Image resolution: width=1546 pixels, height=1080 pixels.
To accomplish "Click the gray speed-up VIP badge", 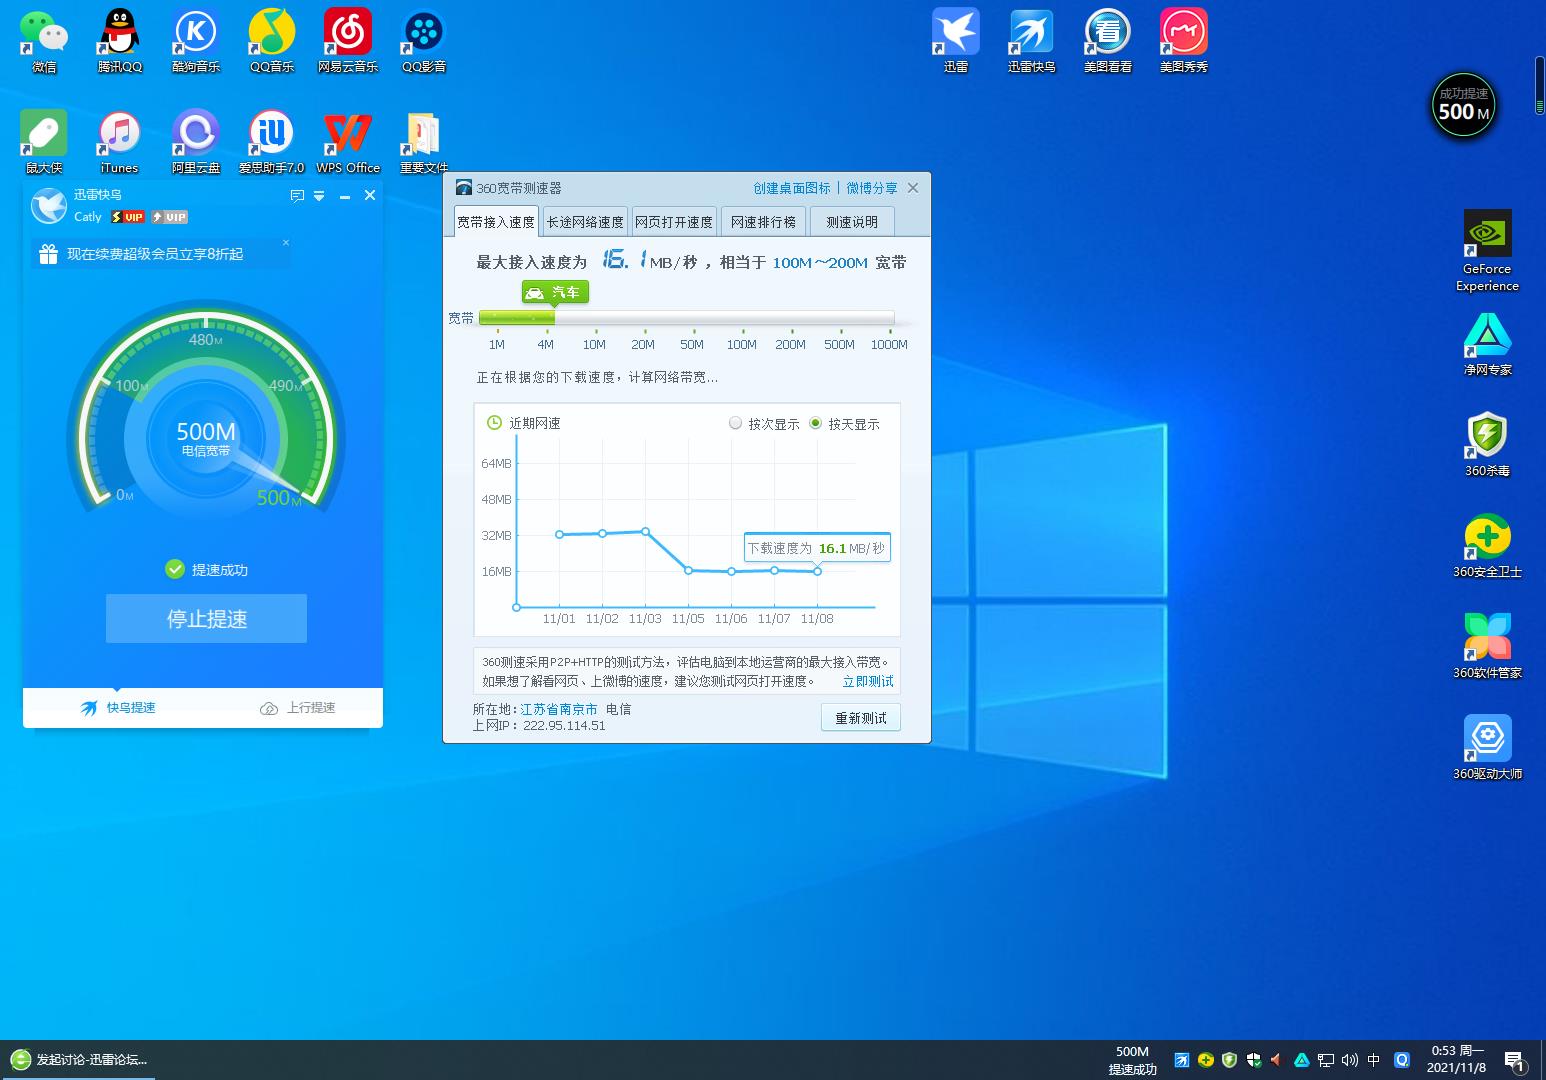I will (170, 217).
